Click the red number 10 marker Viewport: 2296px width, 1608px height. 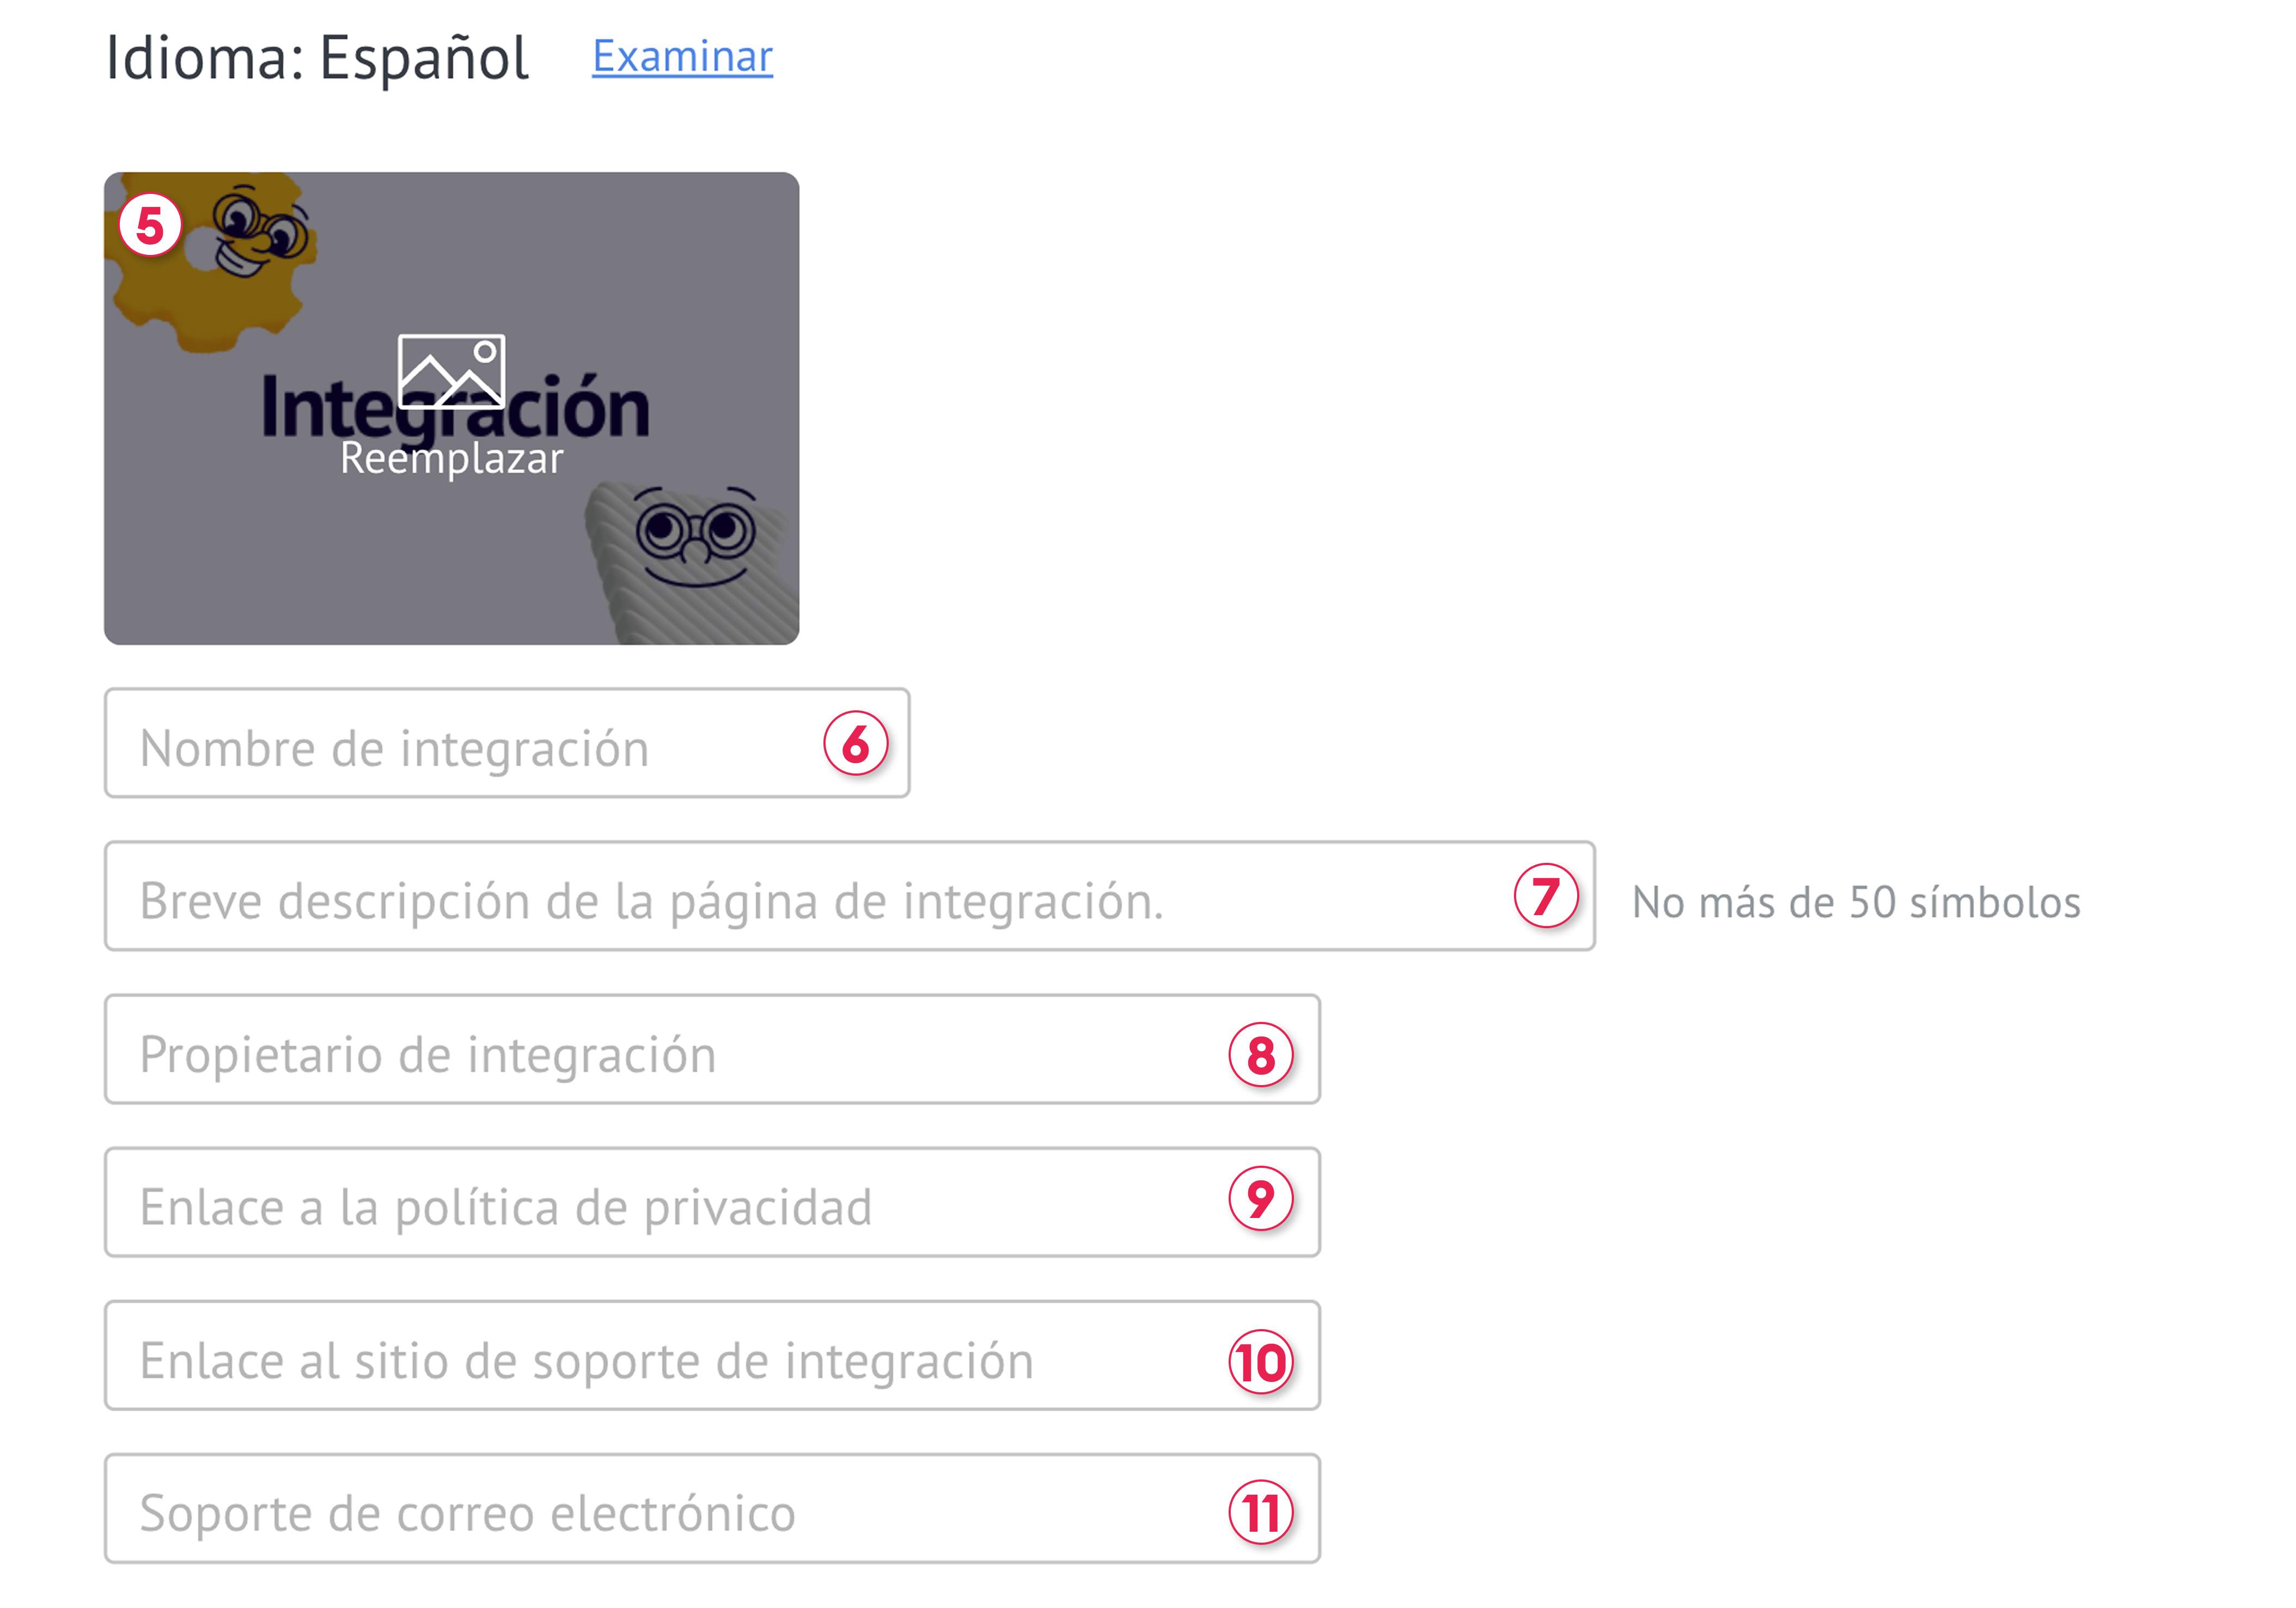pos(1261,1362)
